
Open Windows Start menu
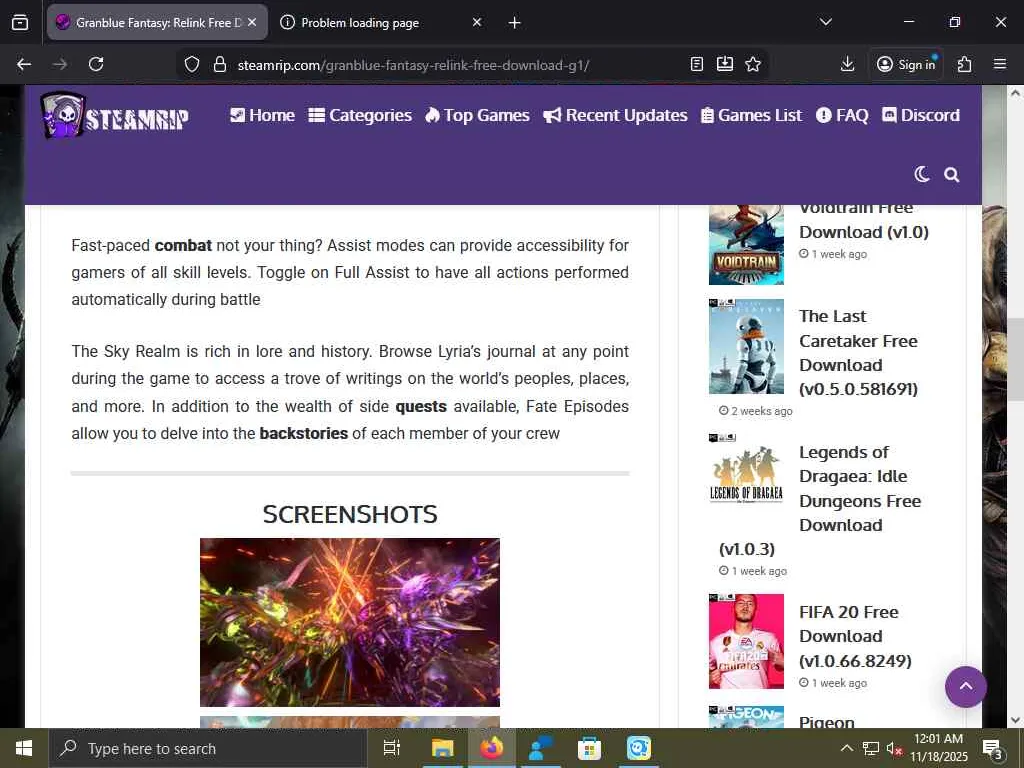point(24,748)
